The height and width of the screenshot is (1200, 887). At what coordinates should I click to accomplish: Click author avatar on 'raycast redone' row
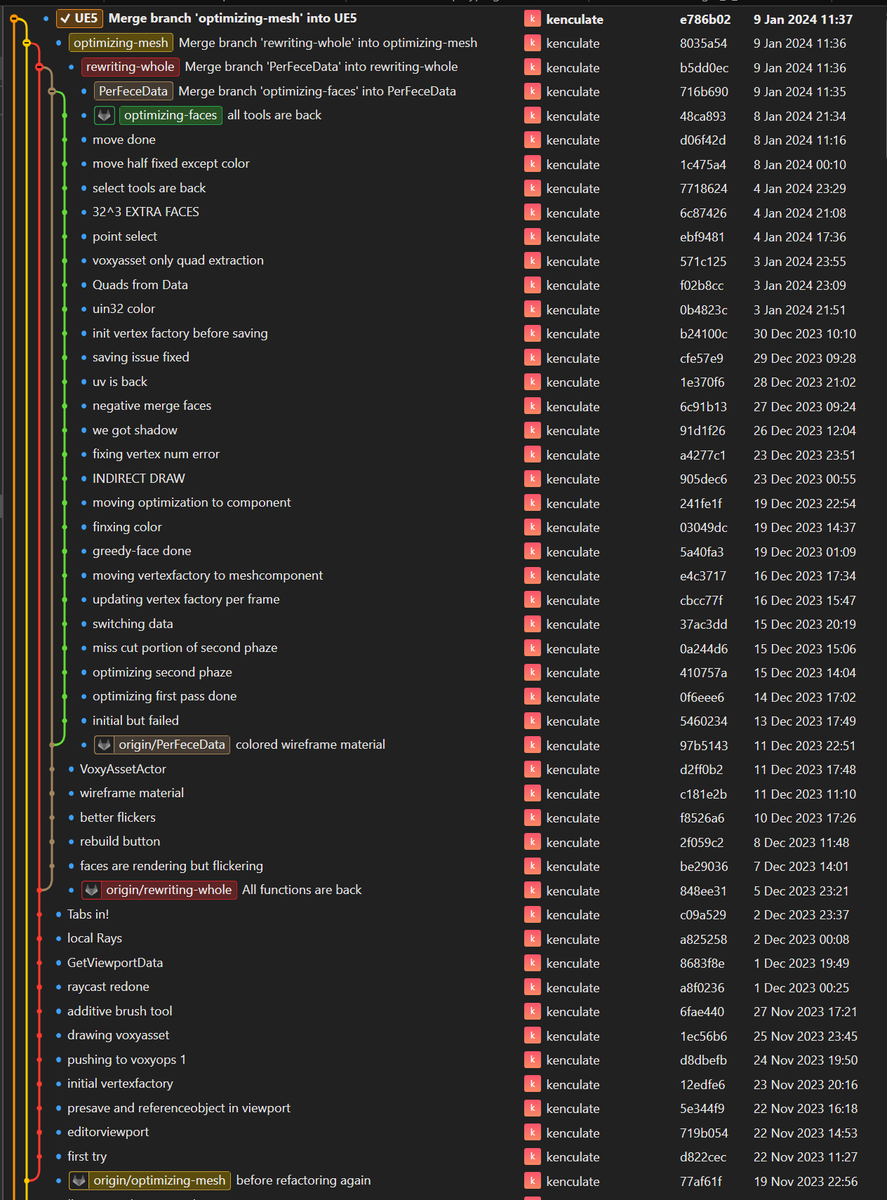point(532,988)
